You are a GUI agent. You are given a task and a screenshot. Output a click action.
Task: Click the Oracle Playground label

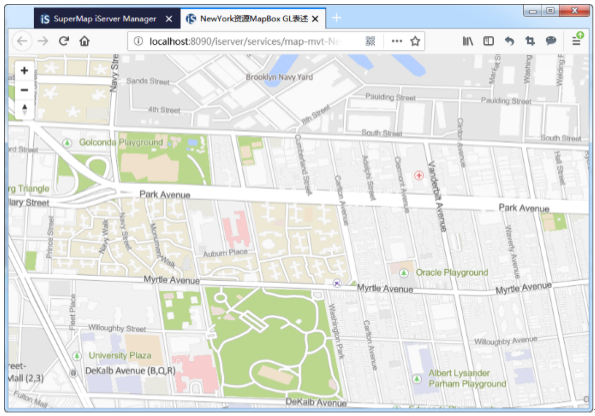(x=452, y=273)
